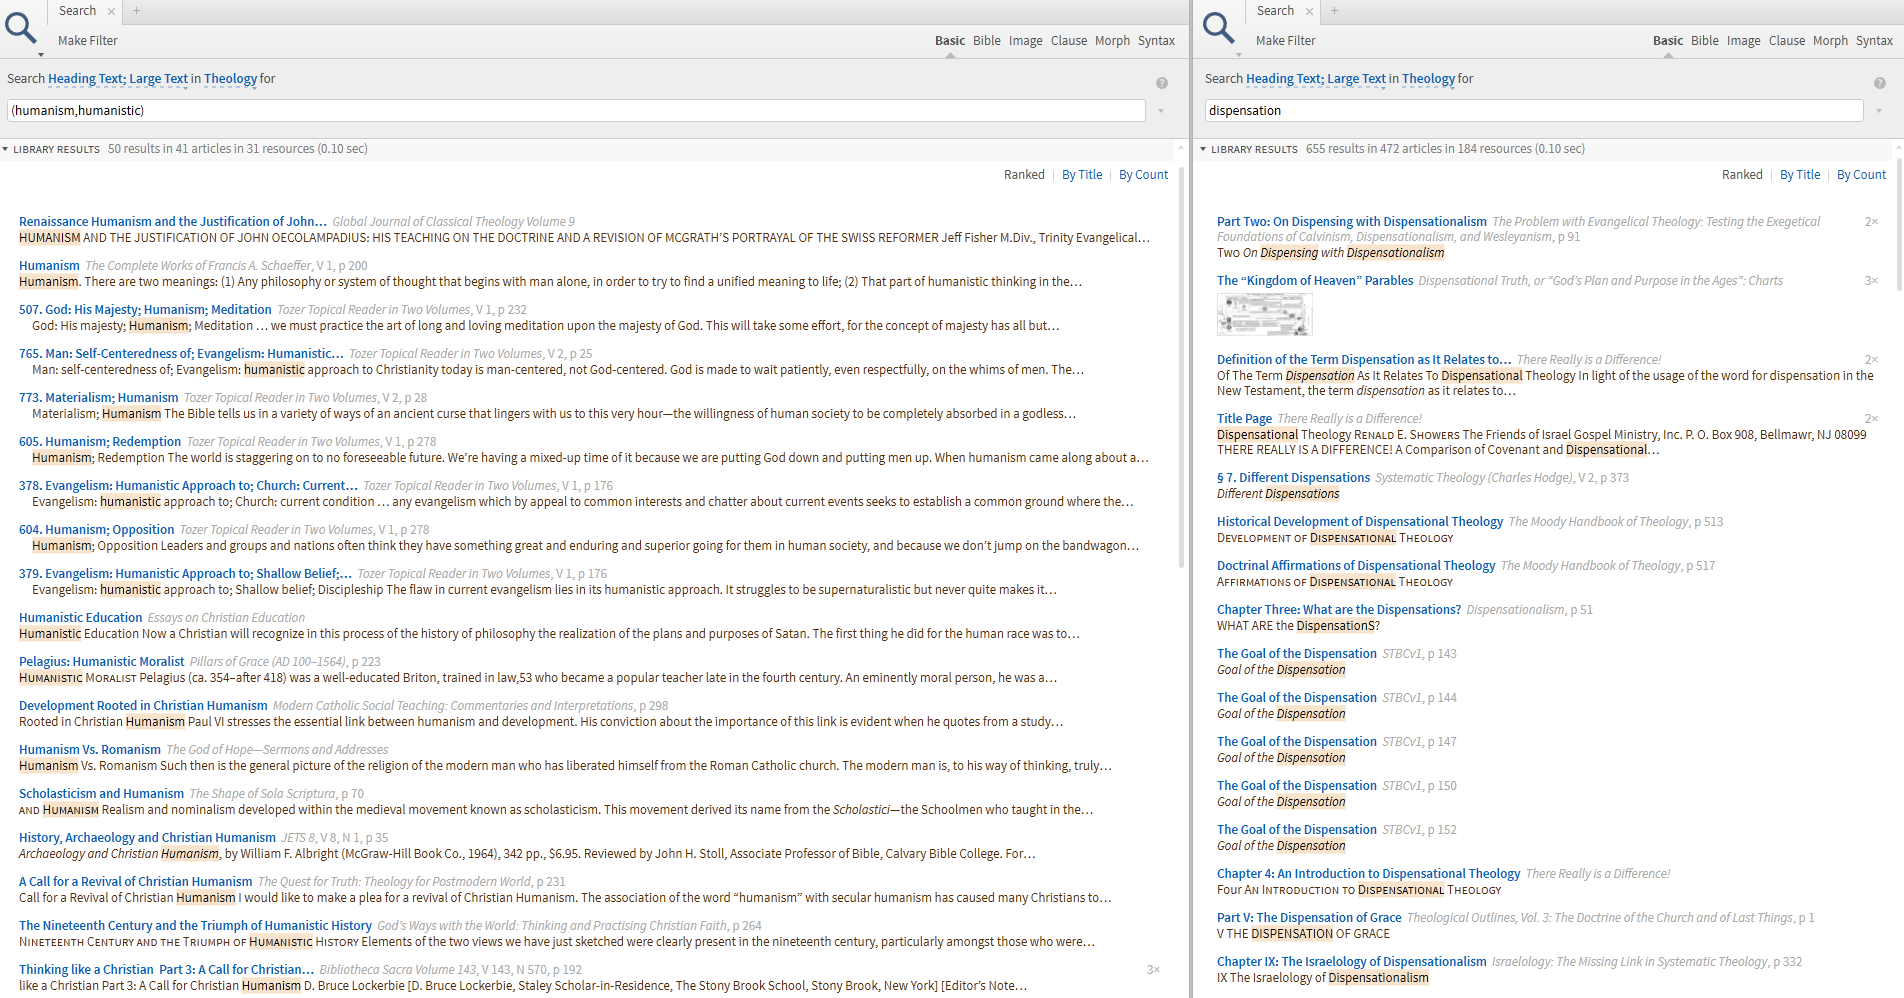Open 'Renaissance Humanism and the Justification' result
Viewport: 1904px width, 998px height.
click(x=173, y=222)
